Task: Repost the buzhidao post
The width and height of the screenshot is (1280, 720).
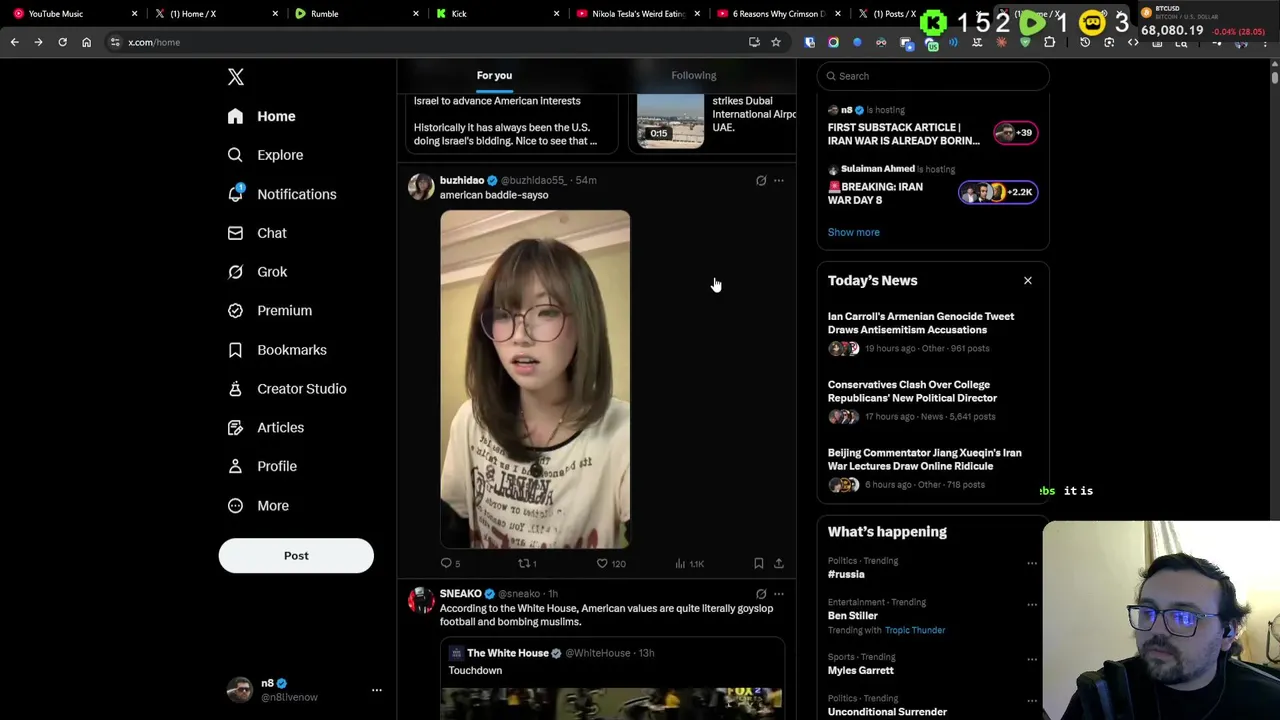Action: pyautogui.click(x=527, y=564)
